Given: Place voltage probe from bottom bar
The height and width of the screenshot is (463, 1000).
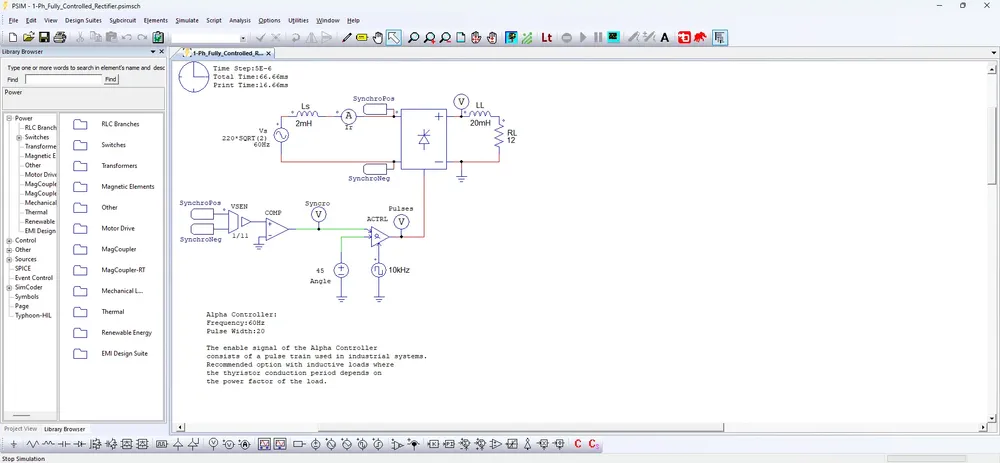Looking at the screenshot, I should (214, 444).
